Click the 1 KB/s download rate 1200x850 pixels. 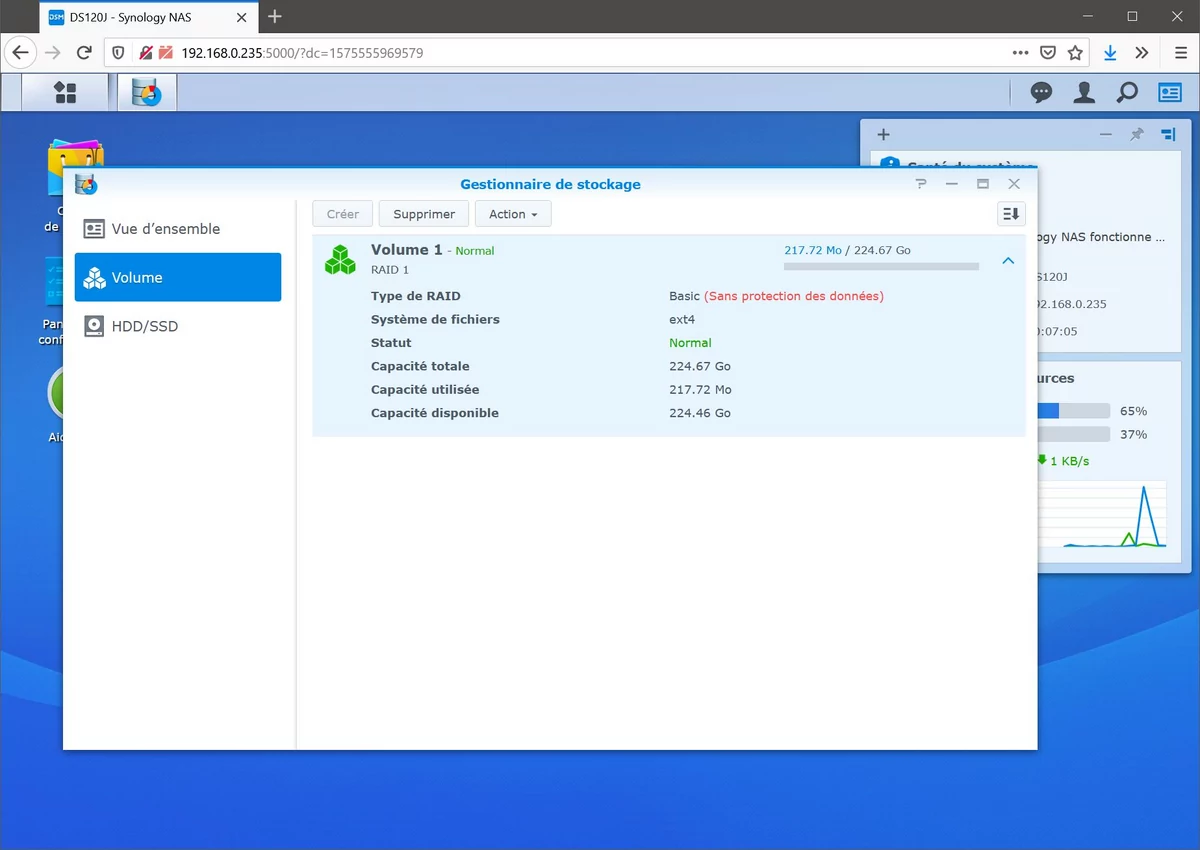click(1069, 461)
